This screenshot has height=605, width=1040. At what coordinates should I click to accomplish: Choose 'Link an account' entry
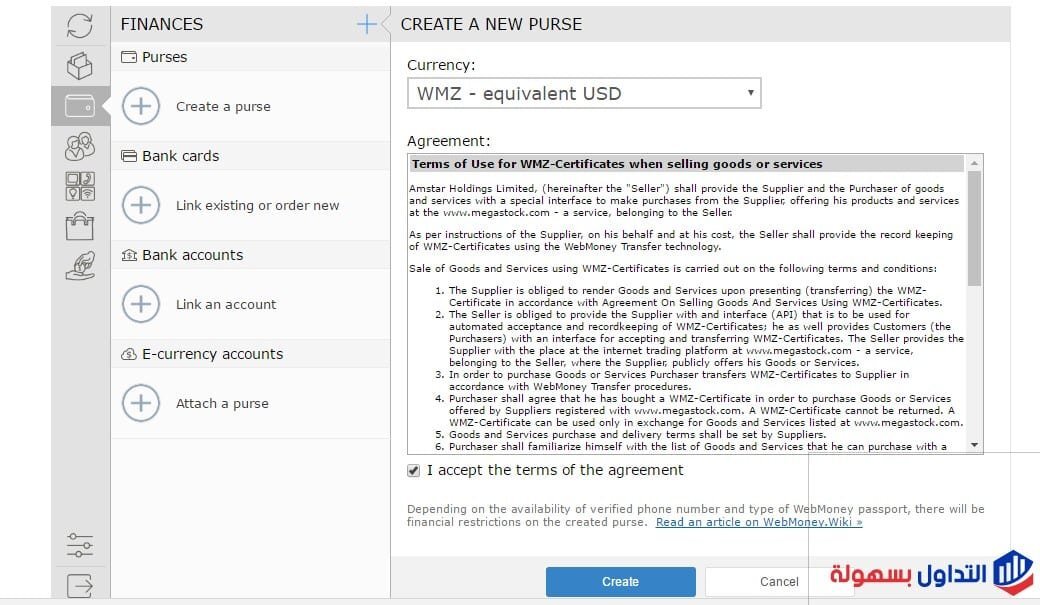point(226,305)
